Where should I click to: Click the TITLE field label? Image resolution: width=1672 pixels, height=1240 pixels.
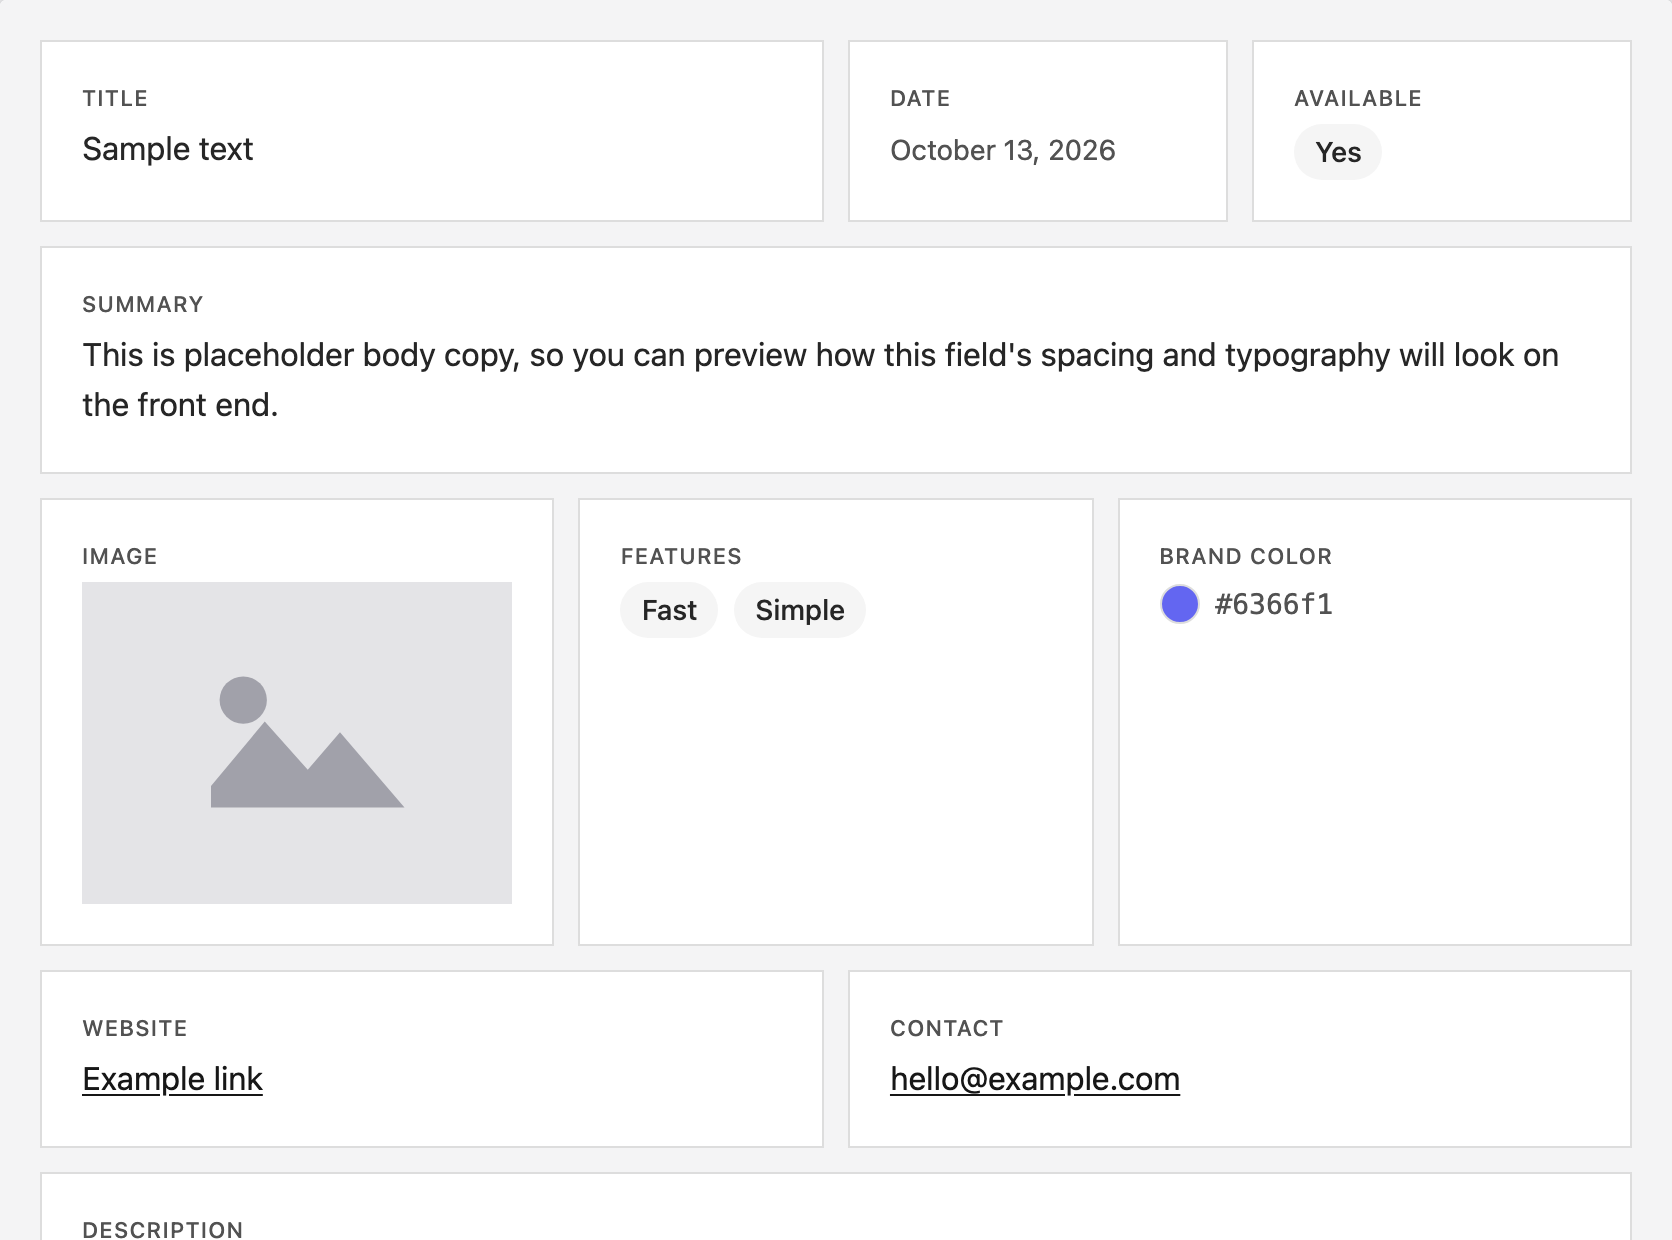(115, 98)
